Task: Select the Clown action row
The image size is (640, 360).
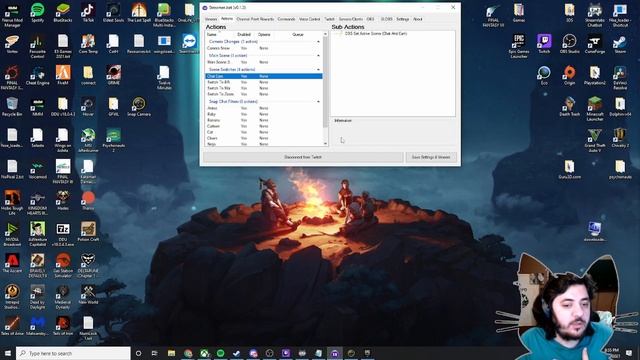Action: click(264, 138)
